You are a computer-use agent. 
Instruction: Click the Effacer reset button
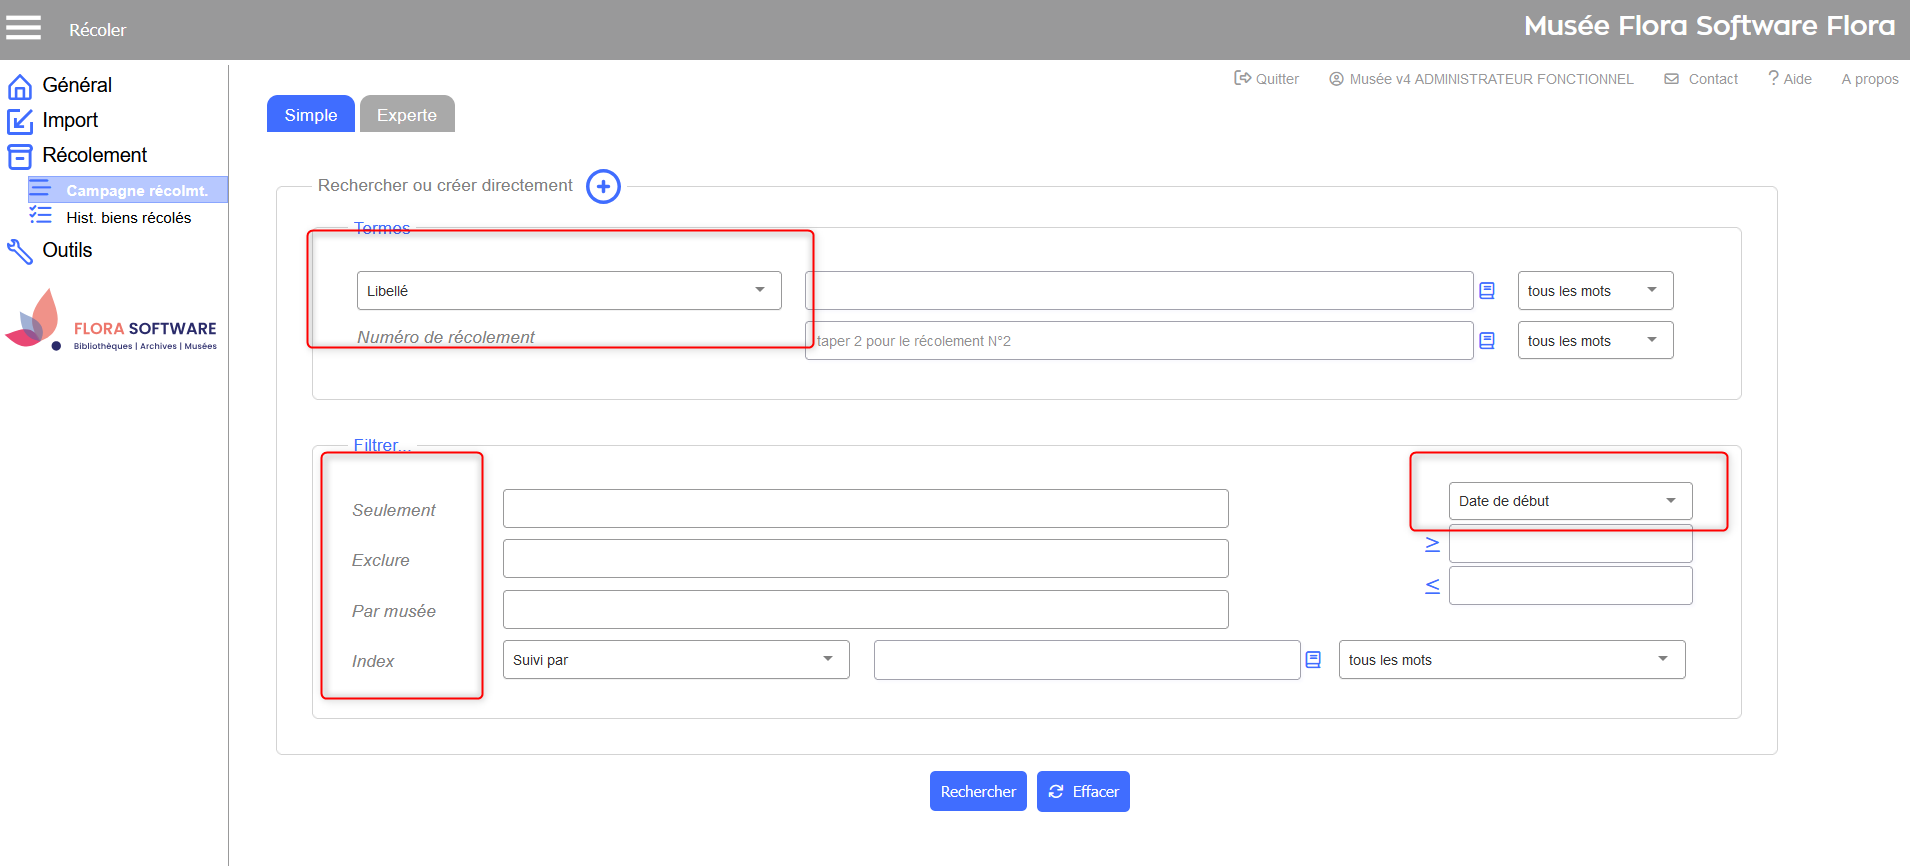[x=1083, y=792]
